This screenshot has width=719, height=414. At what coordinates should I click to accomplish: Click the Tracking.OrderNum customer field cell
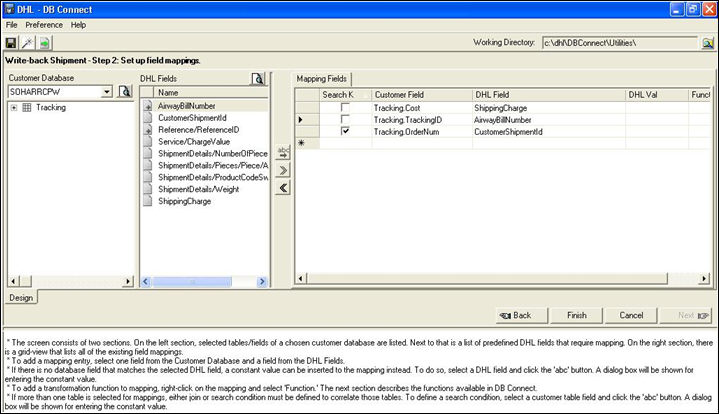pyautogui.click(x=422, y=132)
